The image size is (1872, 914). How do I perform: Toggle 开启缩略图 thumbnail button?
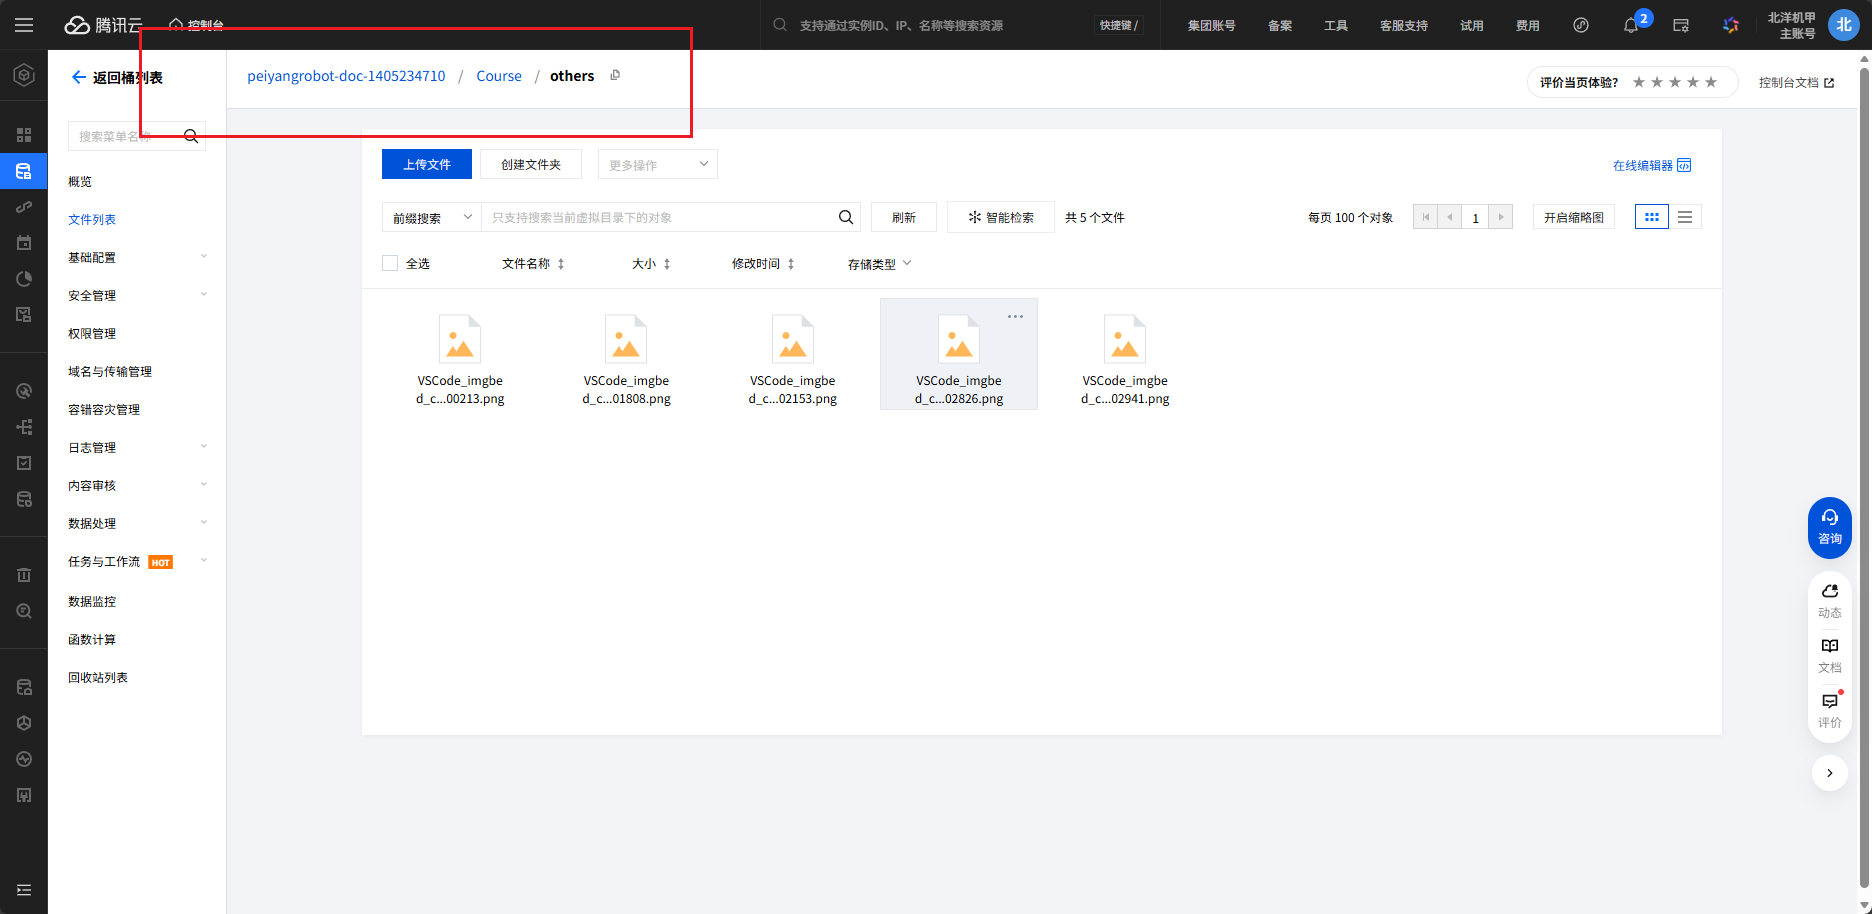coord(1574,217)
